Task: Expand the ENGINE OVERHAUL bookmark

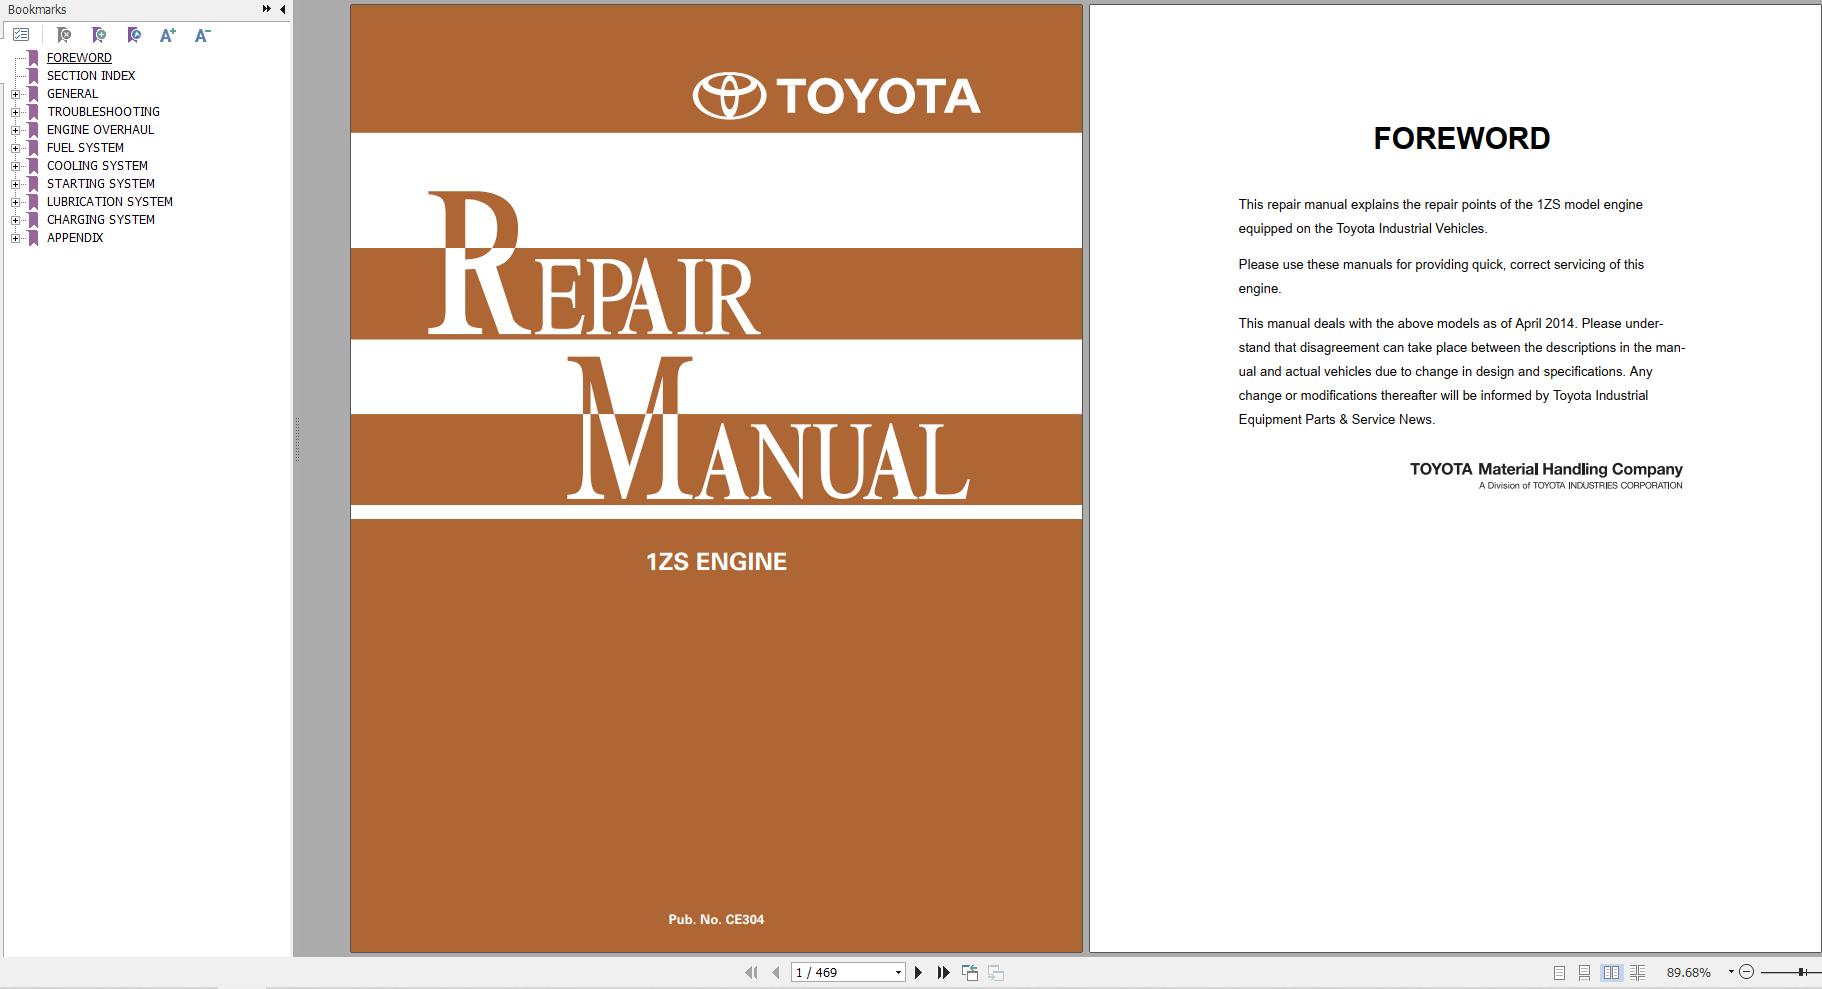Action: (16, 130)
